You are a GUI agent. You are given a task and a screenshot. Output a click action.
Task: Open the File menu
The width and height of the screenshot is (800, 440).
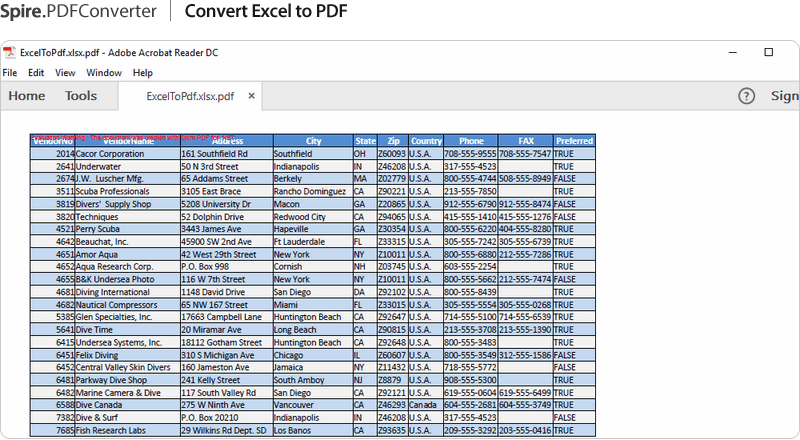coord(10,72)
